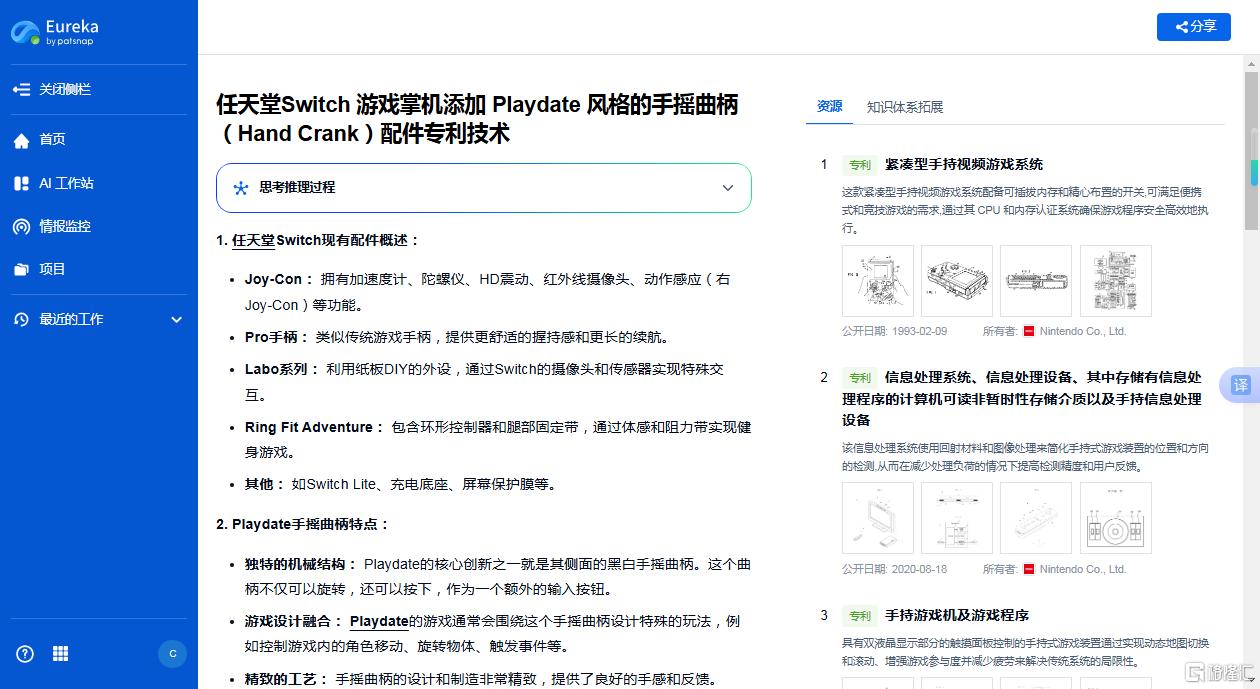The width and height of the screenshot is (1260, 689).
Task: Click the 专利 tag of result 3
Action: 860,616
